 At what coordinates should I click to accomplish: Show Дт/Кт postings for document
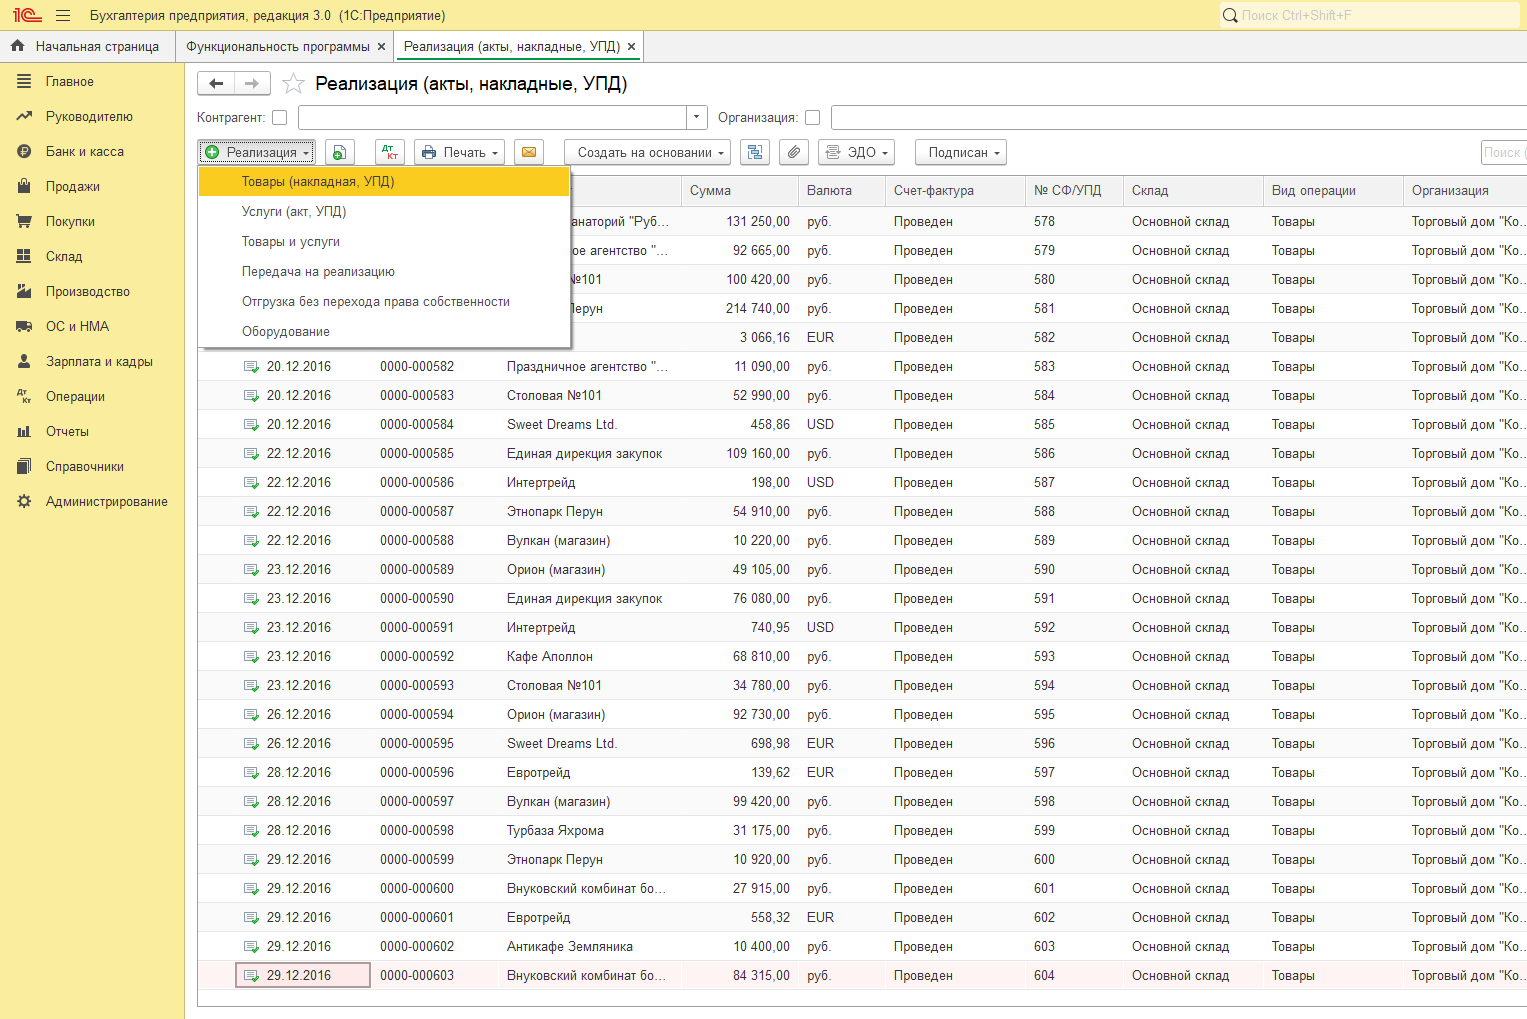[x=390, y=153]
